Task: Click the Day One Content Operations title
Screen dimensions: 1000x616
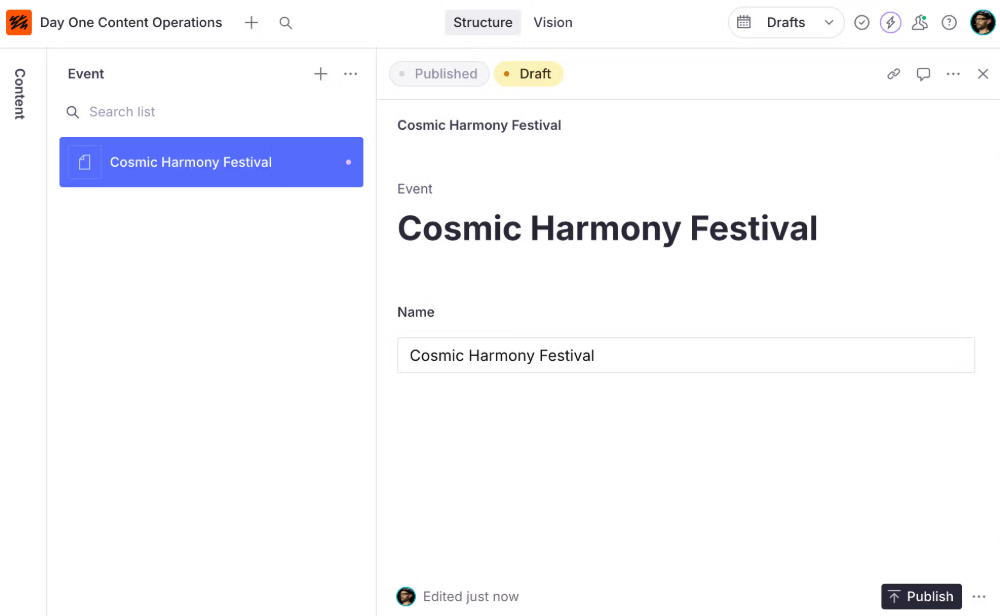Action: click(x=131, y=22)
